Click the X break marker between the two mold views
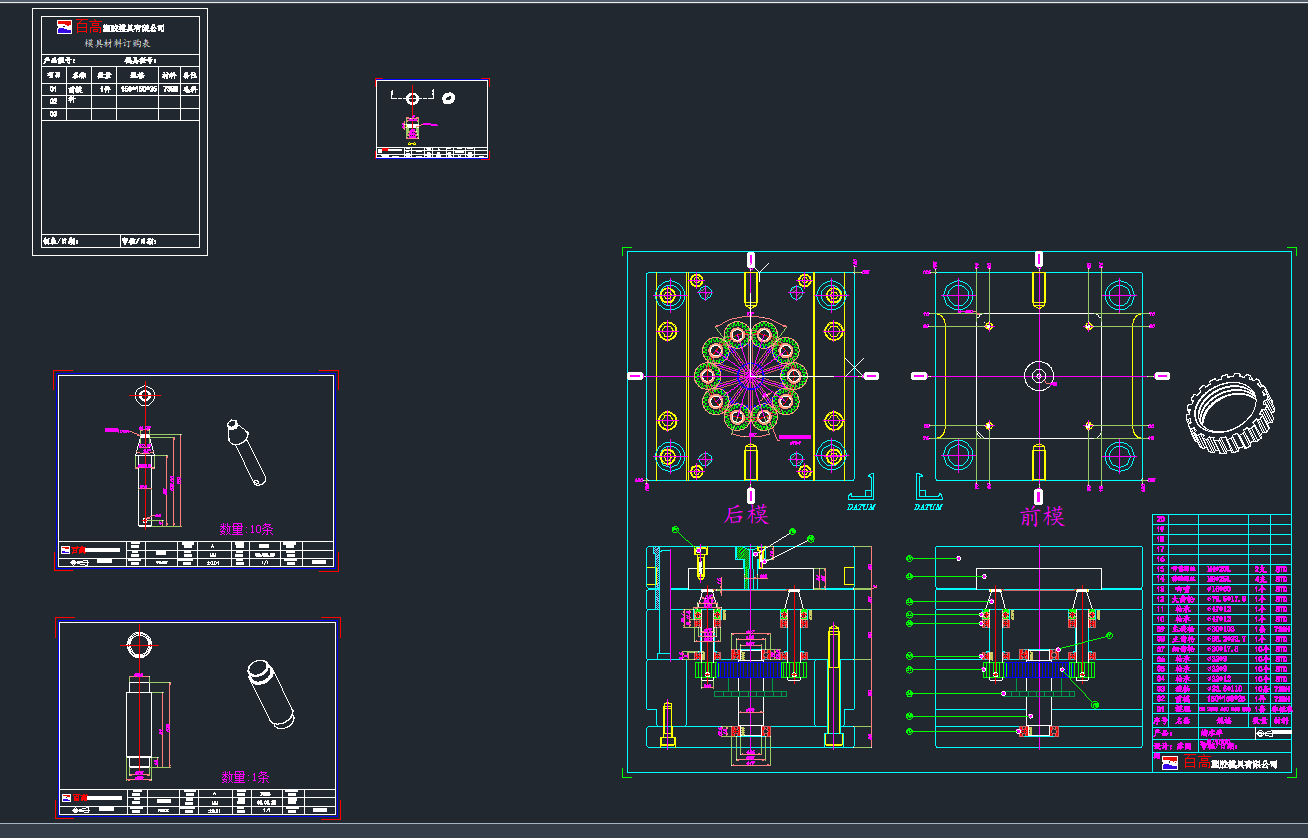Screen dimensions: 1308x838 click(x=856, y=368)
